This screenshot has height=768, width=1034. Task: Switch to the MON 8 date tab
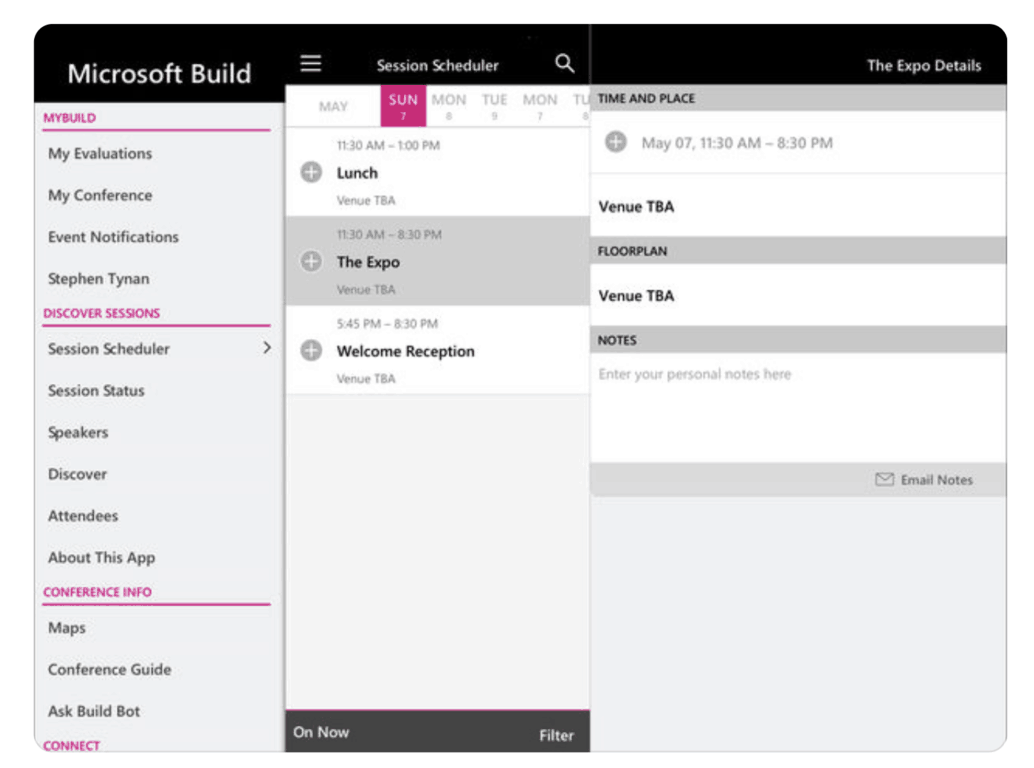point(448,105)
